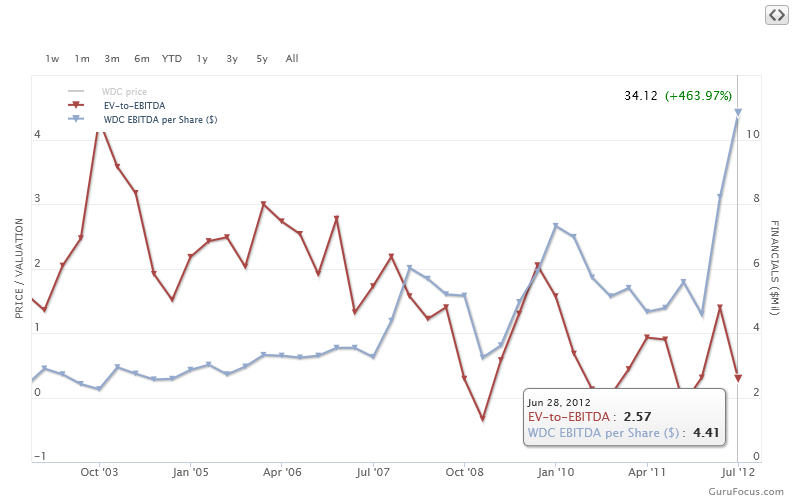794x500 pixels.
Task: Select the 3m time range
Action: (112, 59)
